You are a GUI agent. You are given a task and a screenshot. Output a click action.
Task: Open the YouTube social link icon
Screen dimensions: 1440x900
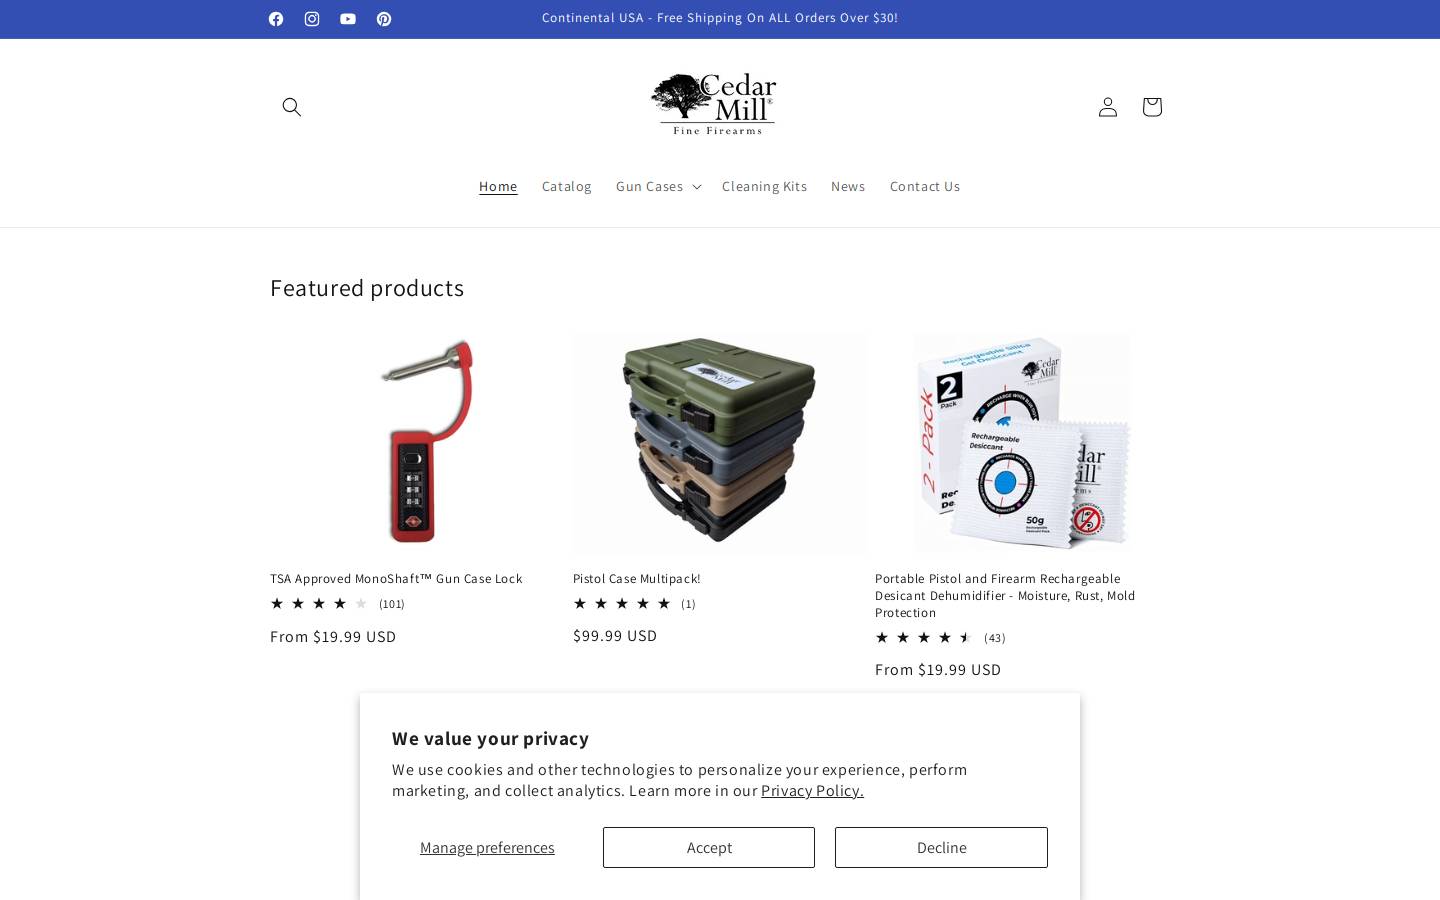click(348, 19)
